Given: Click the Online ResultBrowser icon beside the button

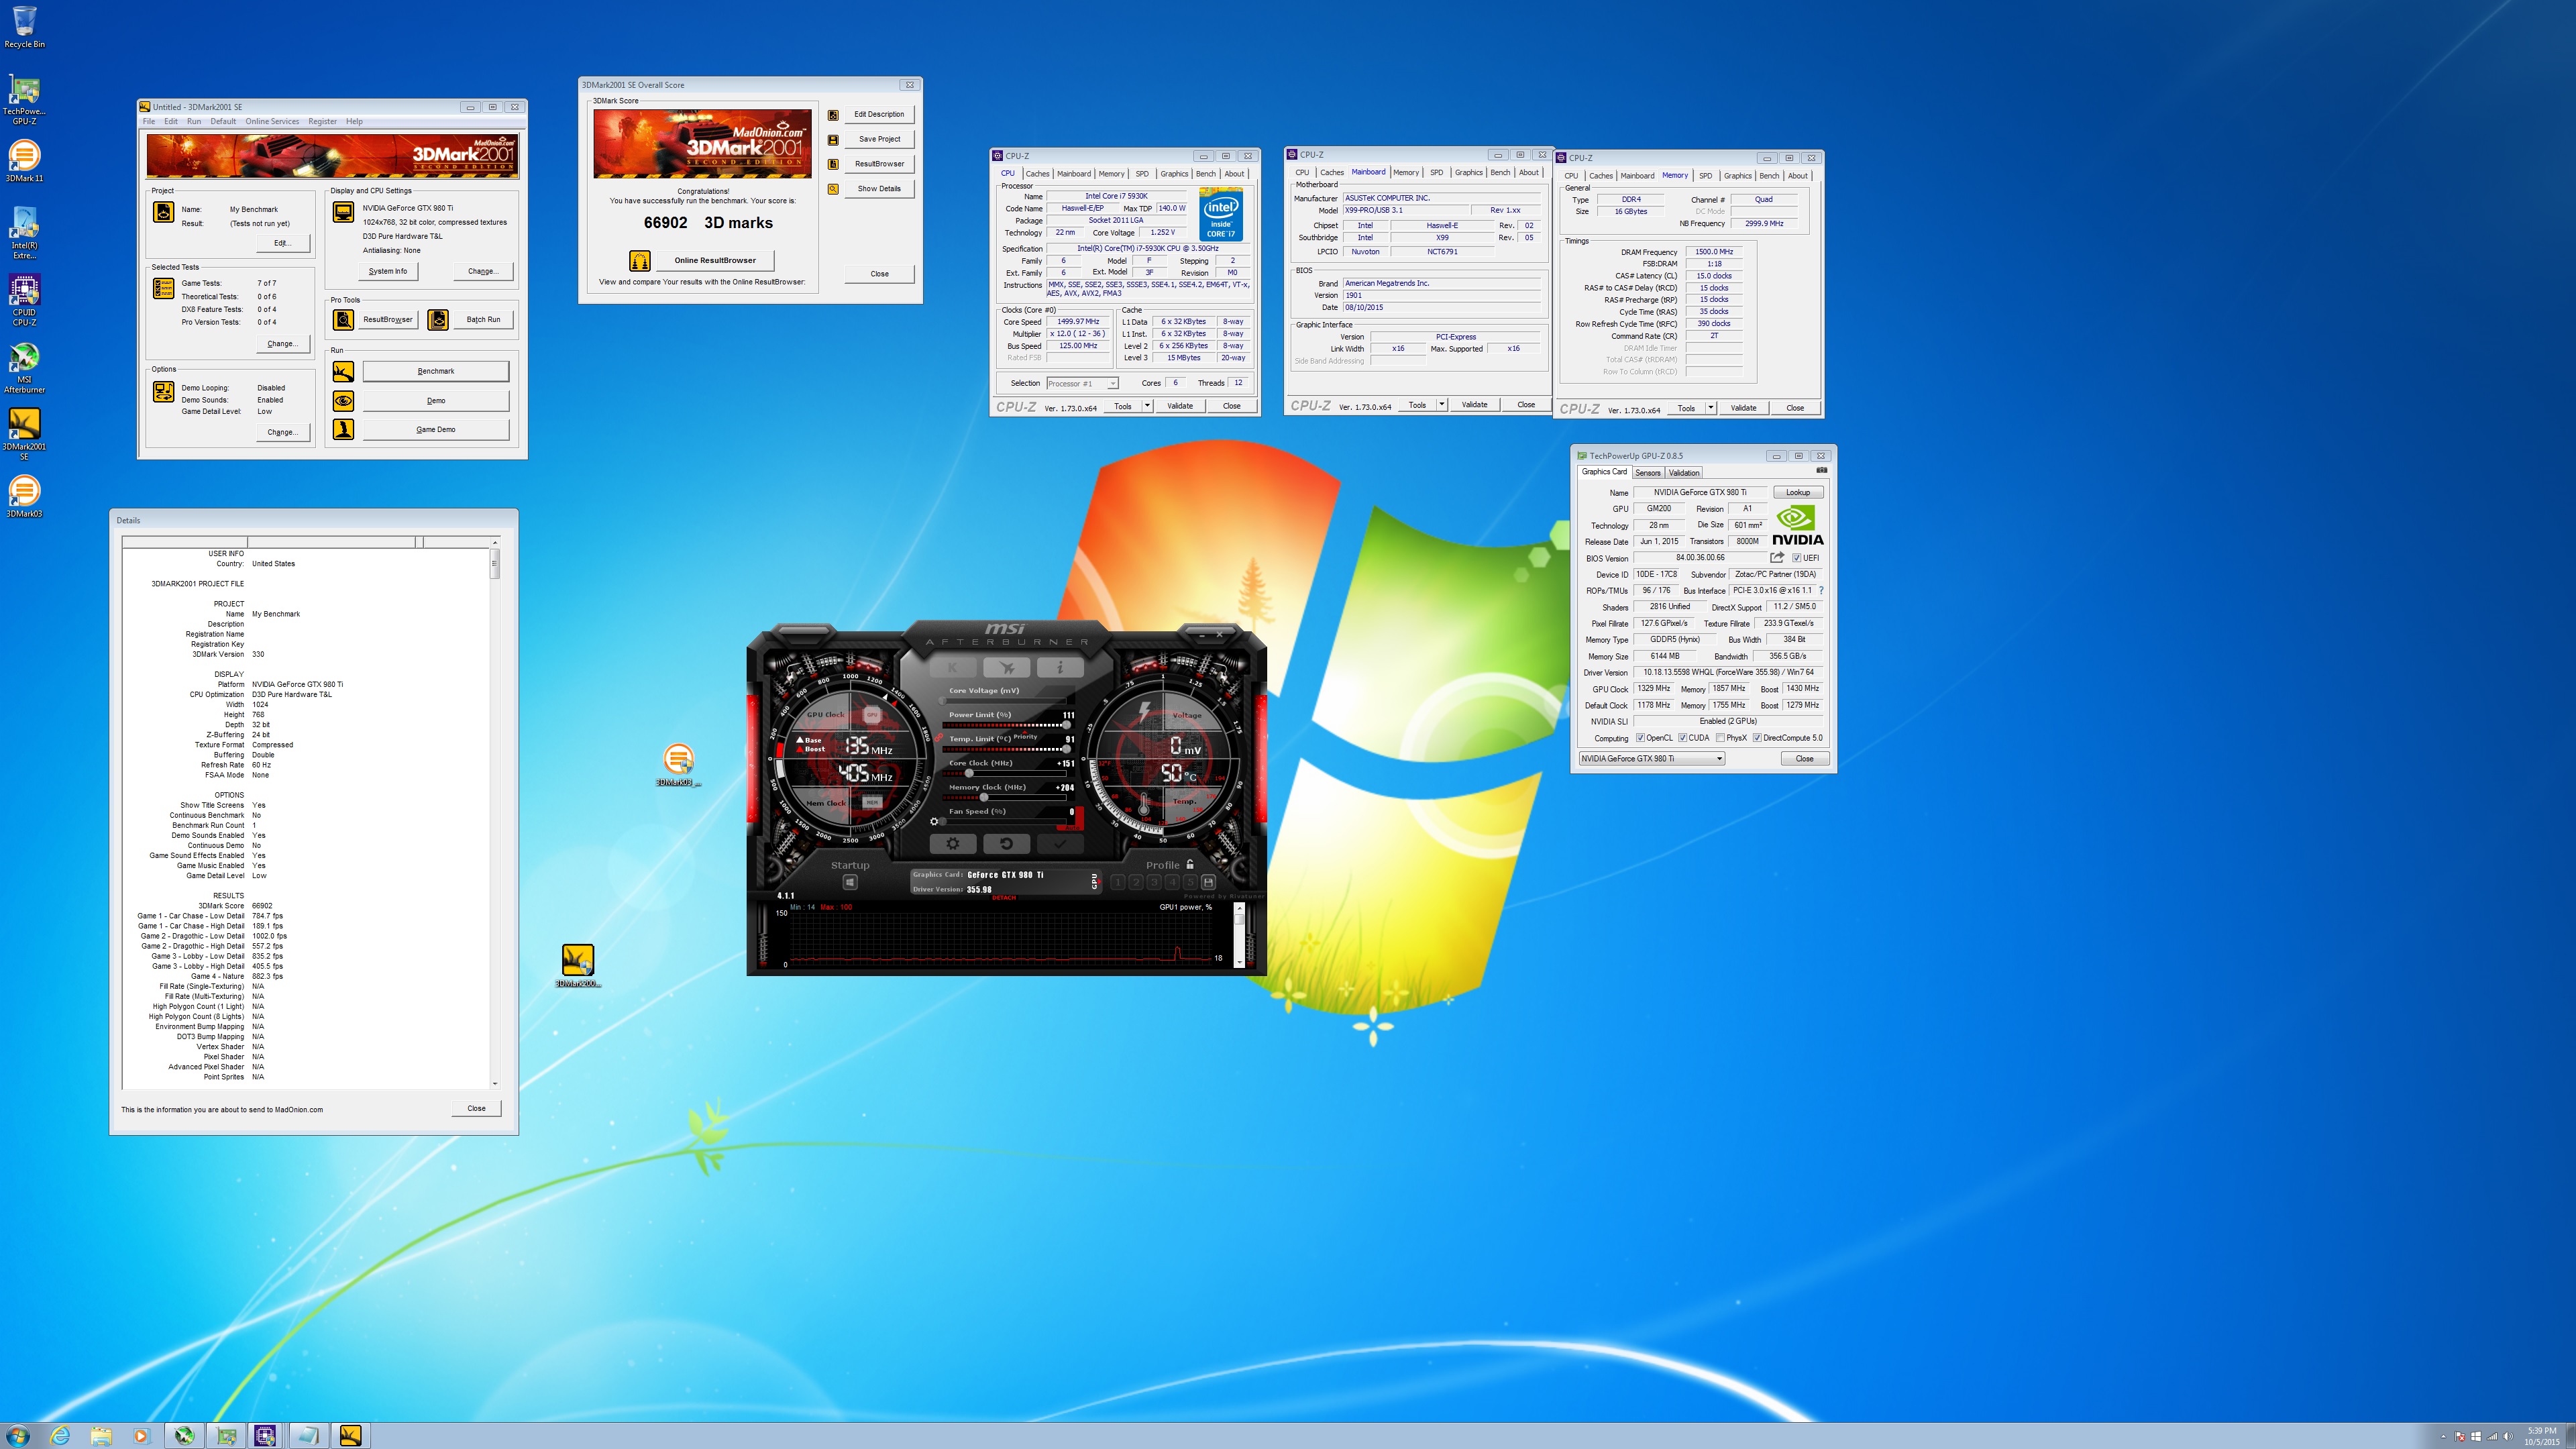Looking at the screenshot, I should pyautogui.click(x=640, y=260).
